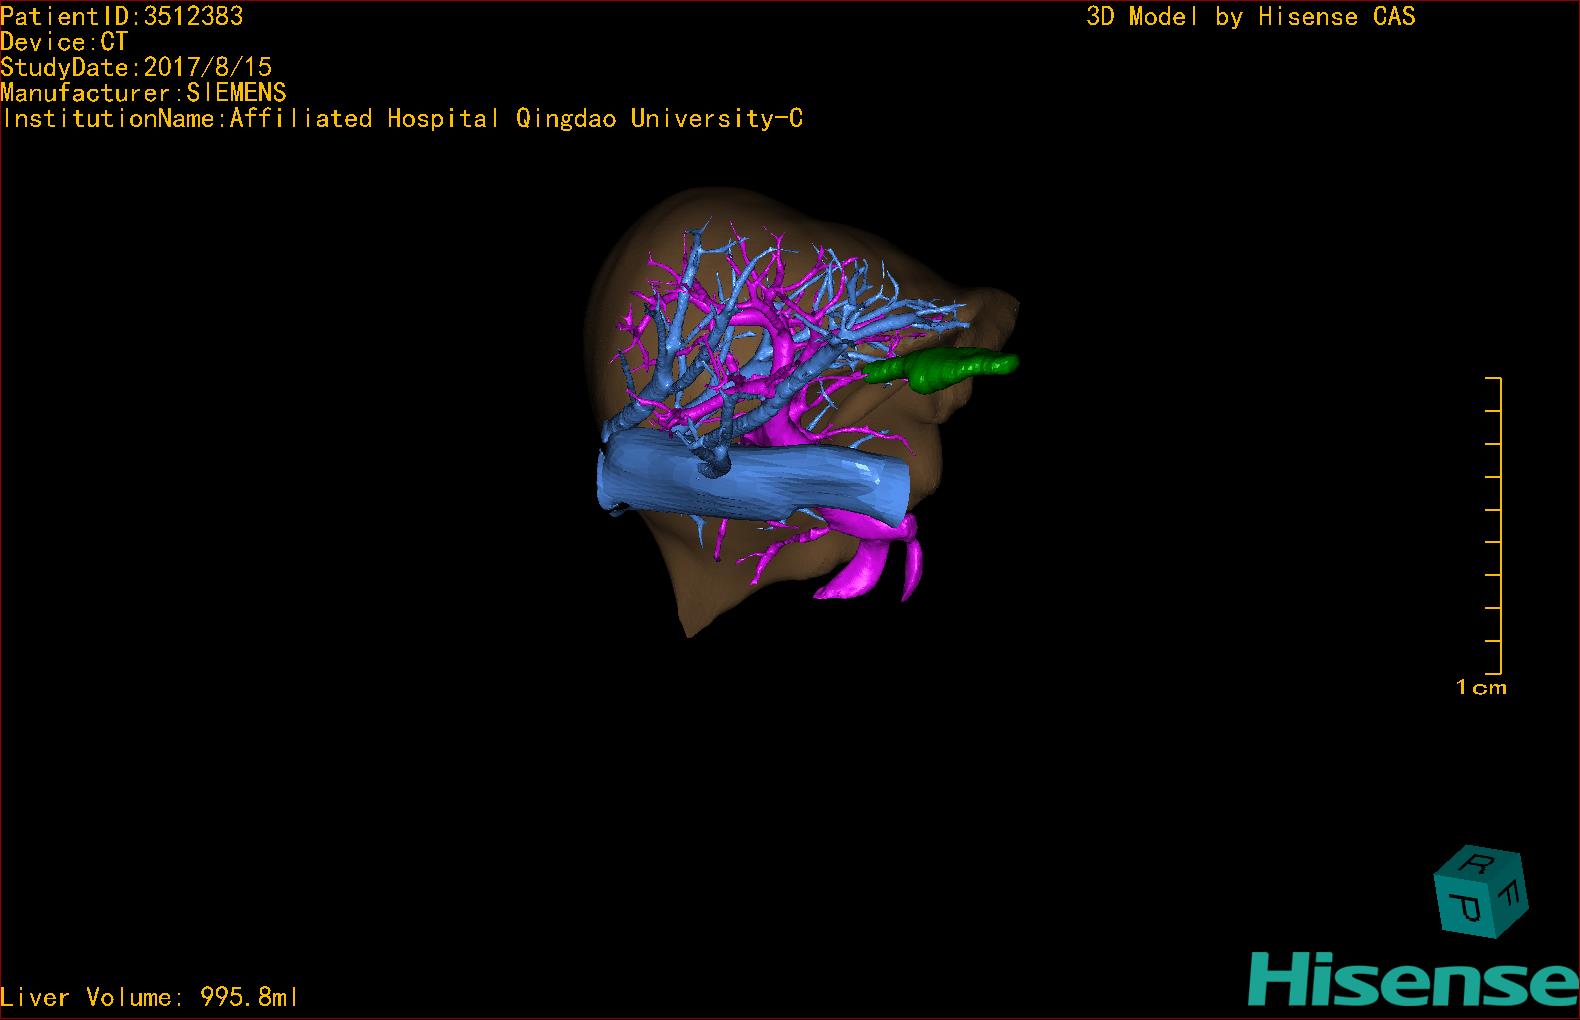
Task: Click the PatientID:3512383 text
Action: [x=122, y=16]
